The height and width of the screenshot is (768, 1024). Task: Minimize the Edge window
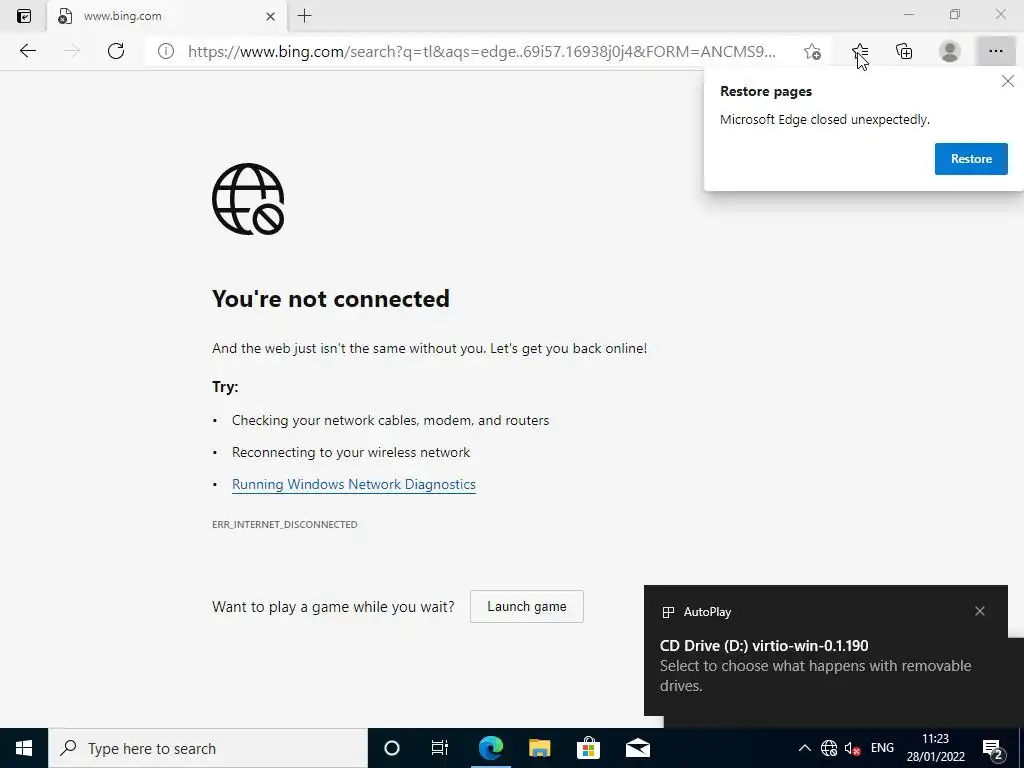tap(908, 14)
